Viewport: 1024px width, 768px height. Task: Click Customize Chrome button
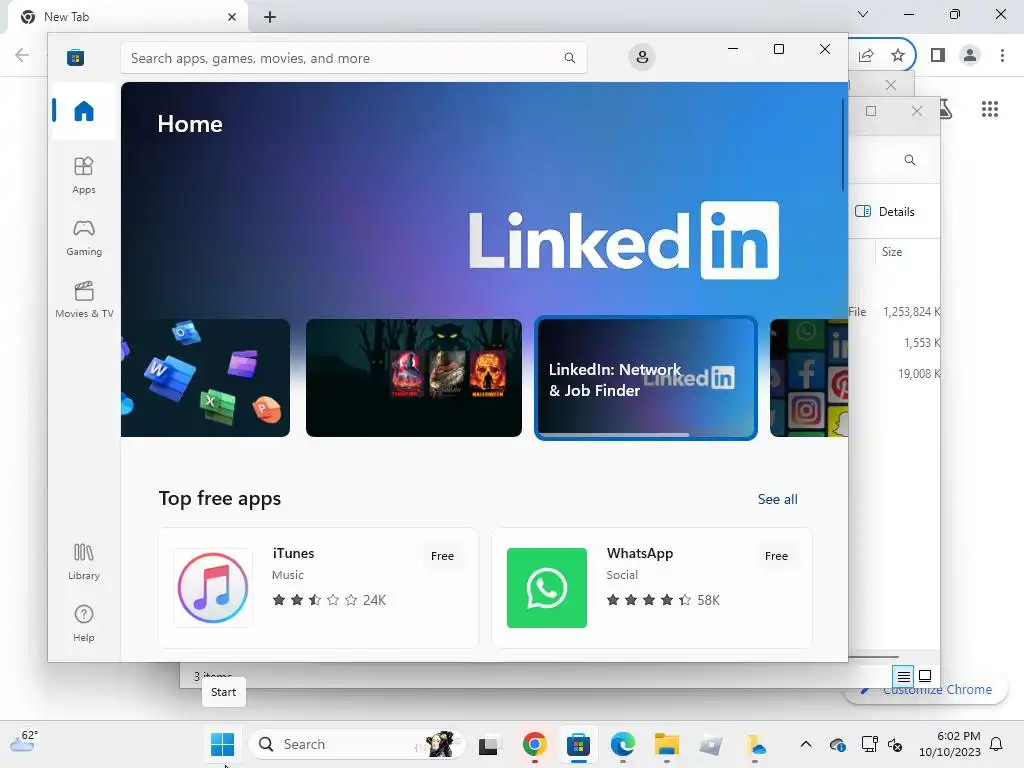click(927, 690)
